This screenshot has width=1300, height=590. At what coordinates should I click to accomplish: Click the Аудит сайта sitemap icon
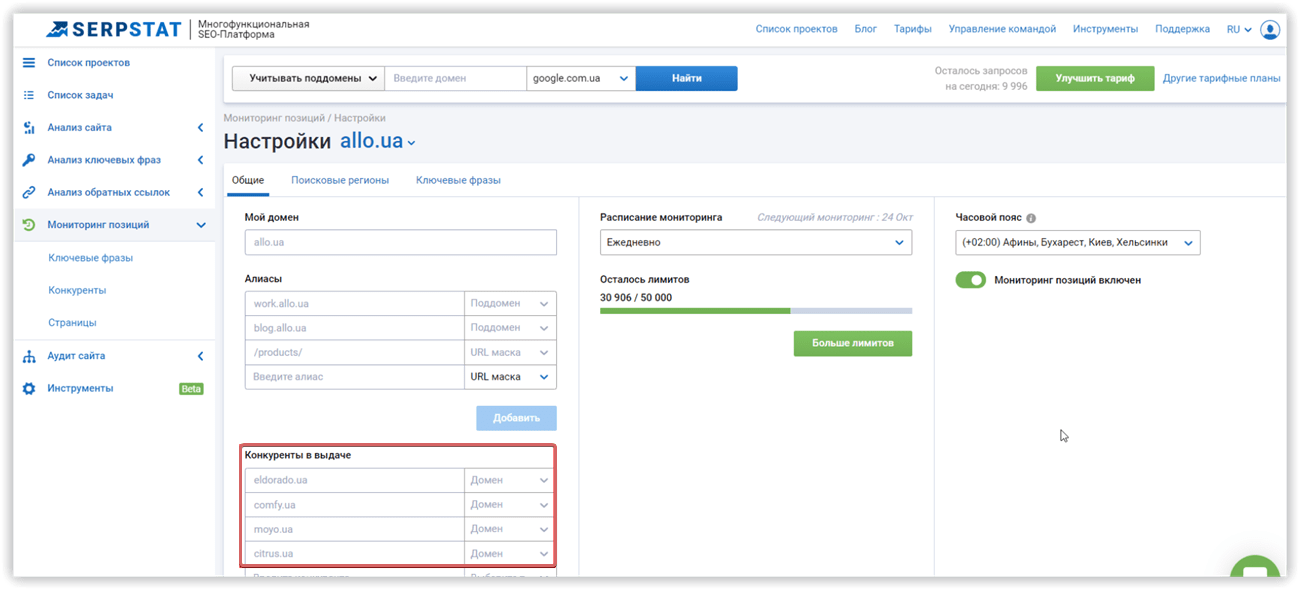click(x=29, y=356)
